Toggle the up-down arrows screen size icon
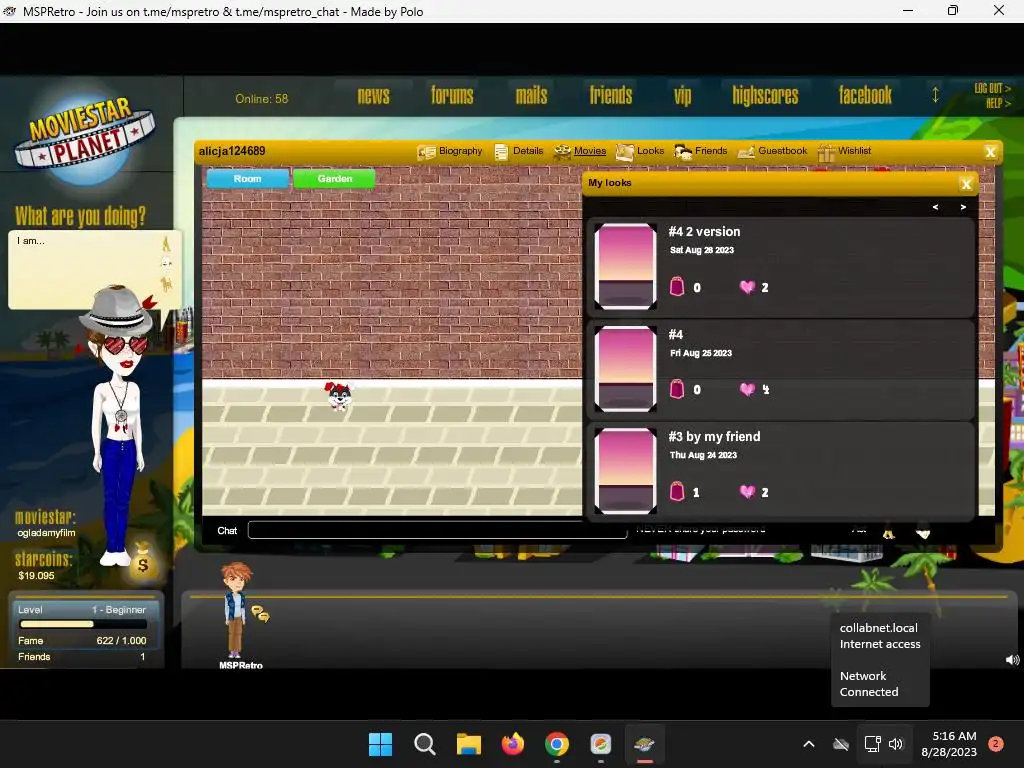 click(x=935, y=95)
